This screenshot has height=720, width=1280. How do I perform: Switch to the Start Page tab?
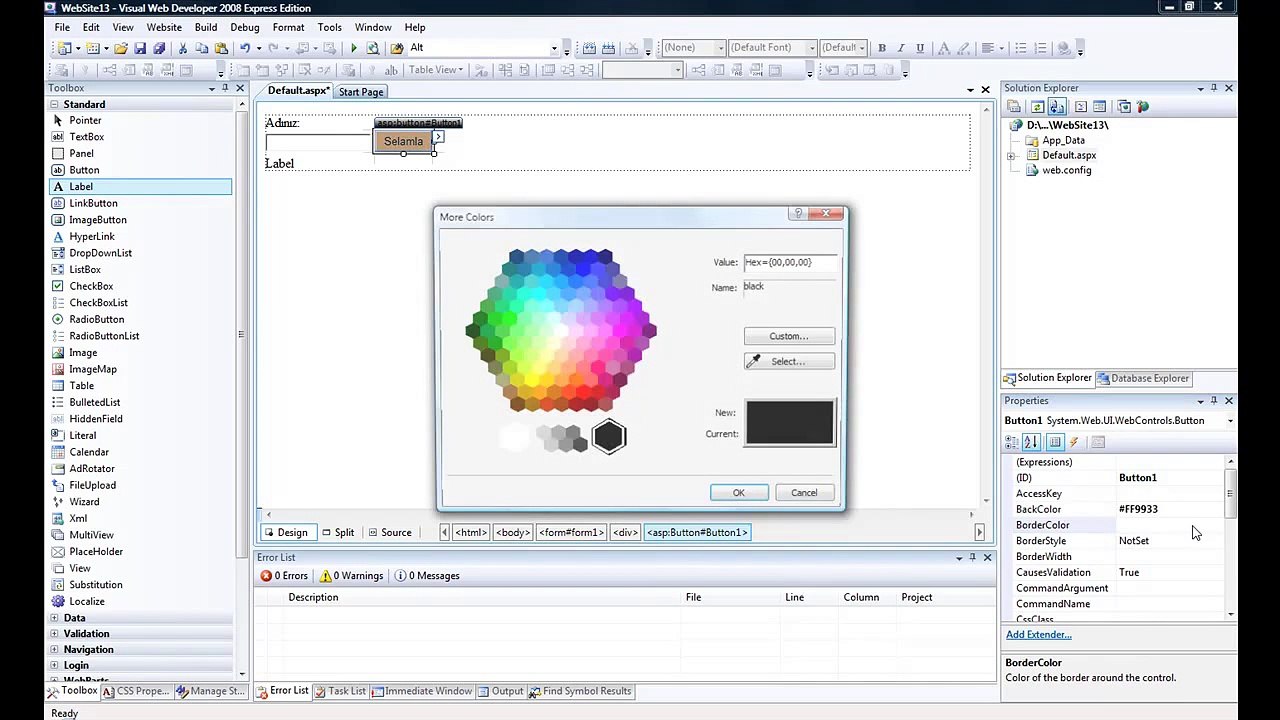[361, 92]
